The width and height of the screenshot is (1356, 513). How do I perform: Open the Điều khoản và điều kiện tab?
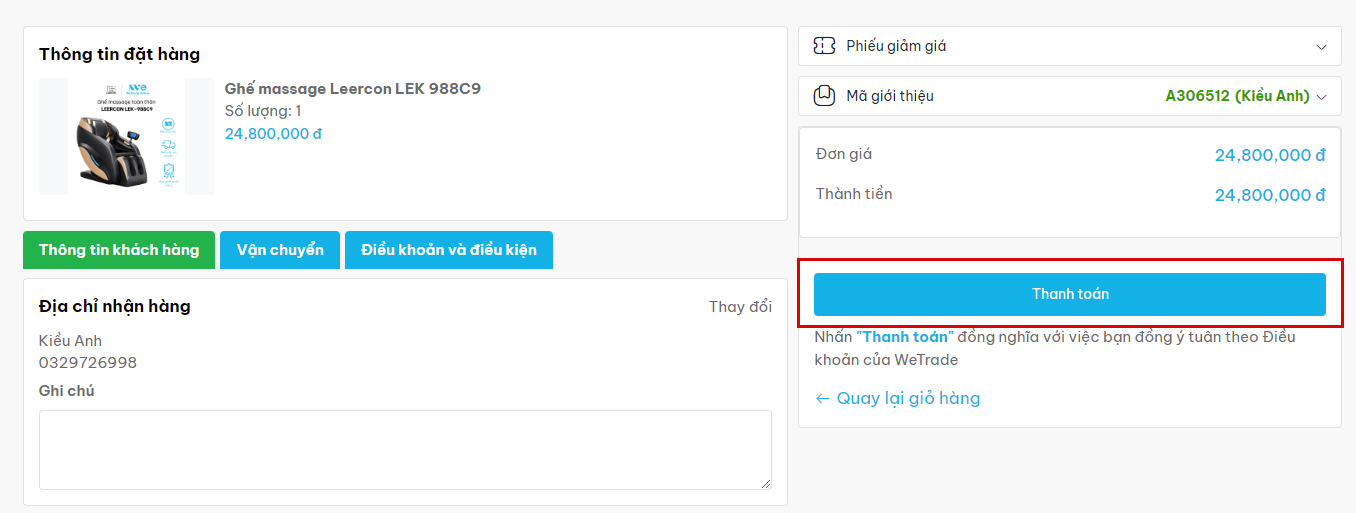click(449, 250)
